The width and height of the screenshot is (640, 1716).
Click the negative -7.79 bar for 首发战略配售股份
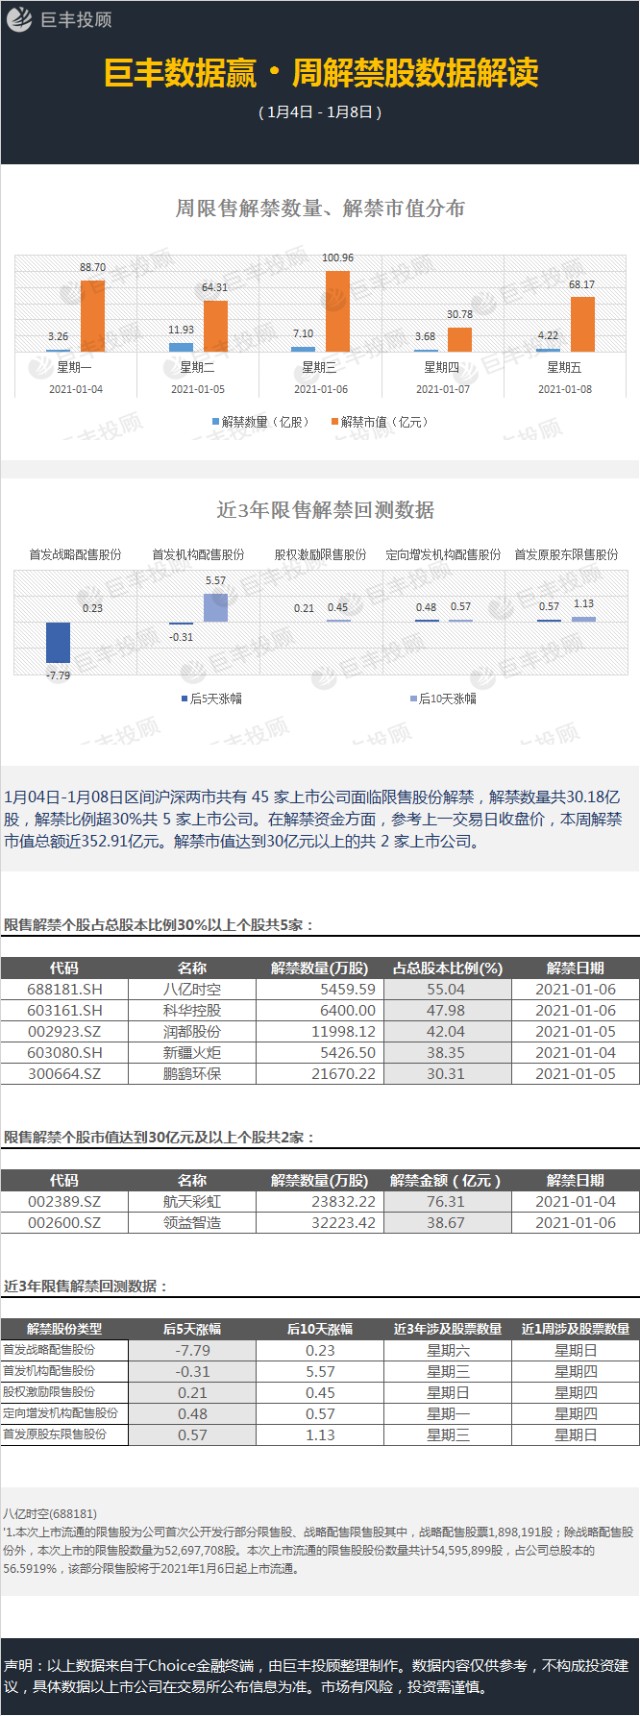pyautogui.click(x=58, y=642)
